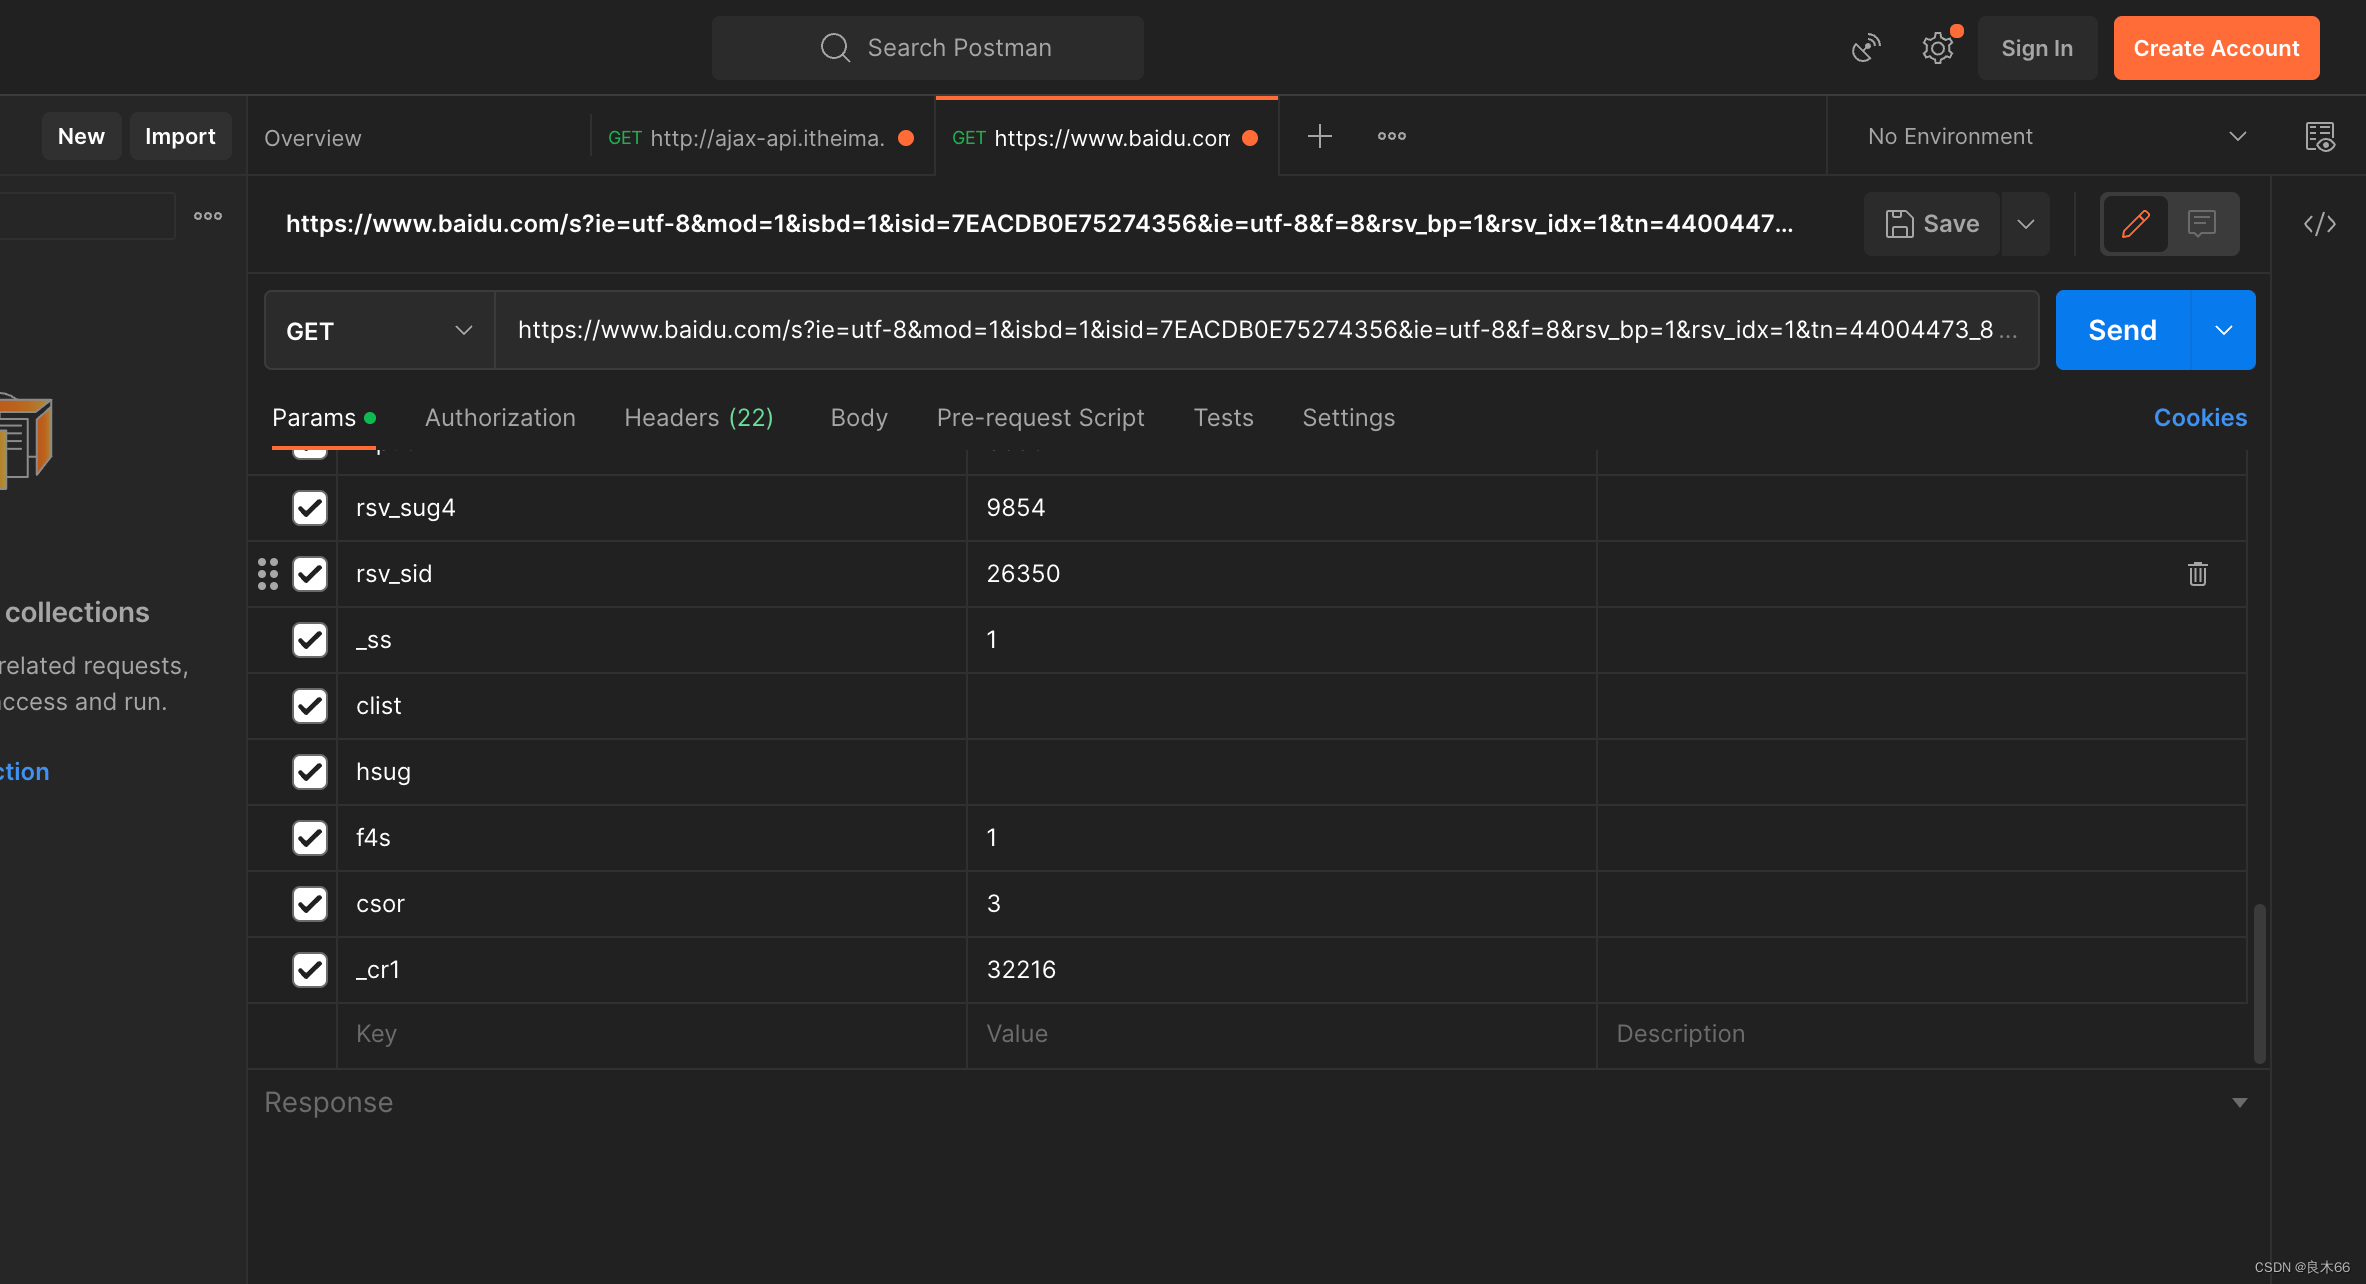Expand the Save options arrow
Screen dimensions: 2366x1284
(x=2025, y=224)
